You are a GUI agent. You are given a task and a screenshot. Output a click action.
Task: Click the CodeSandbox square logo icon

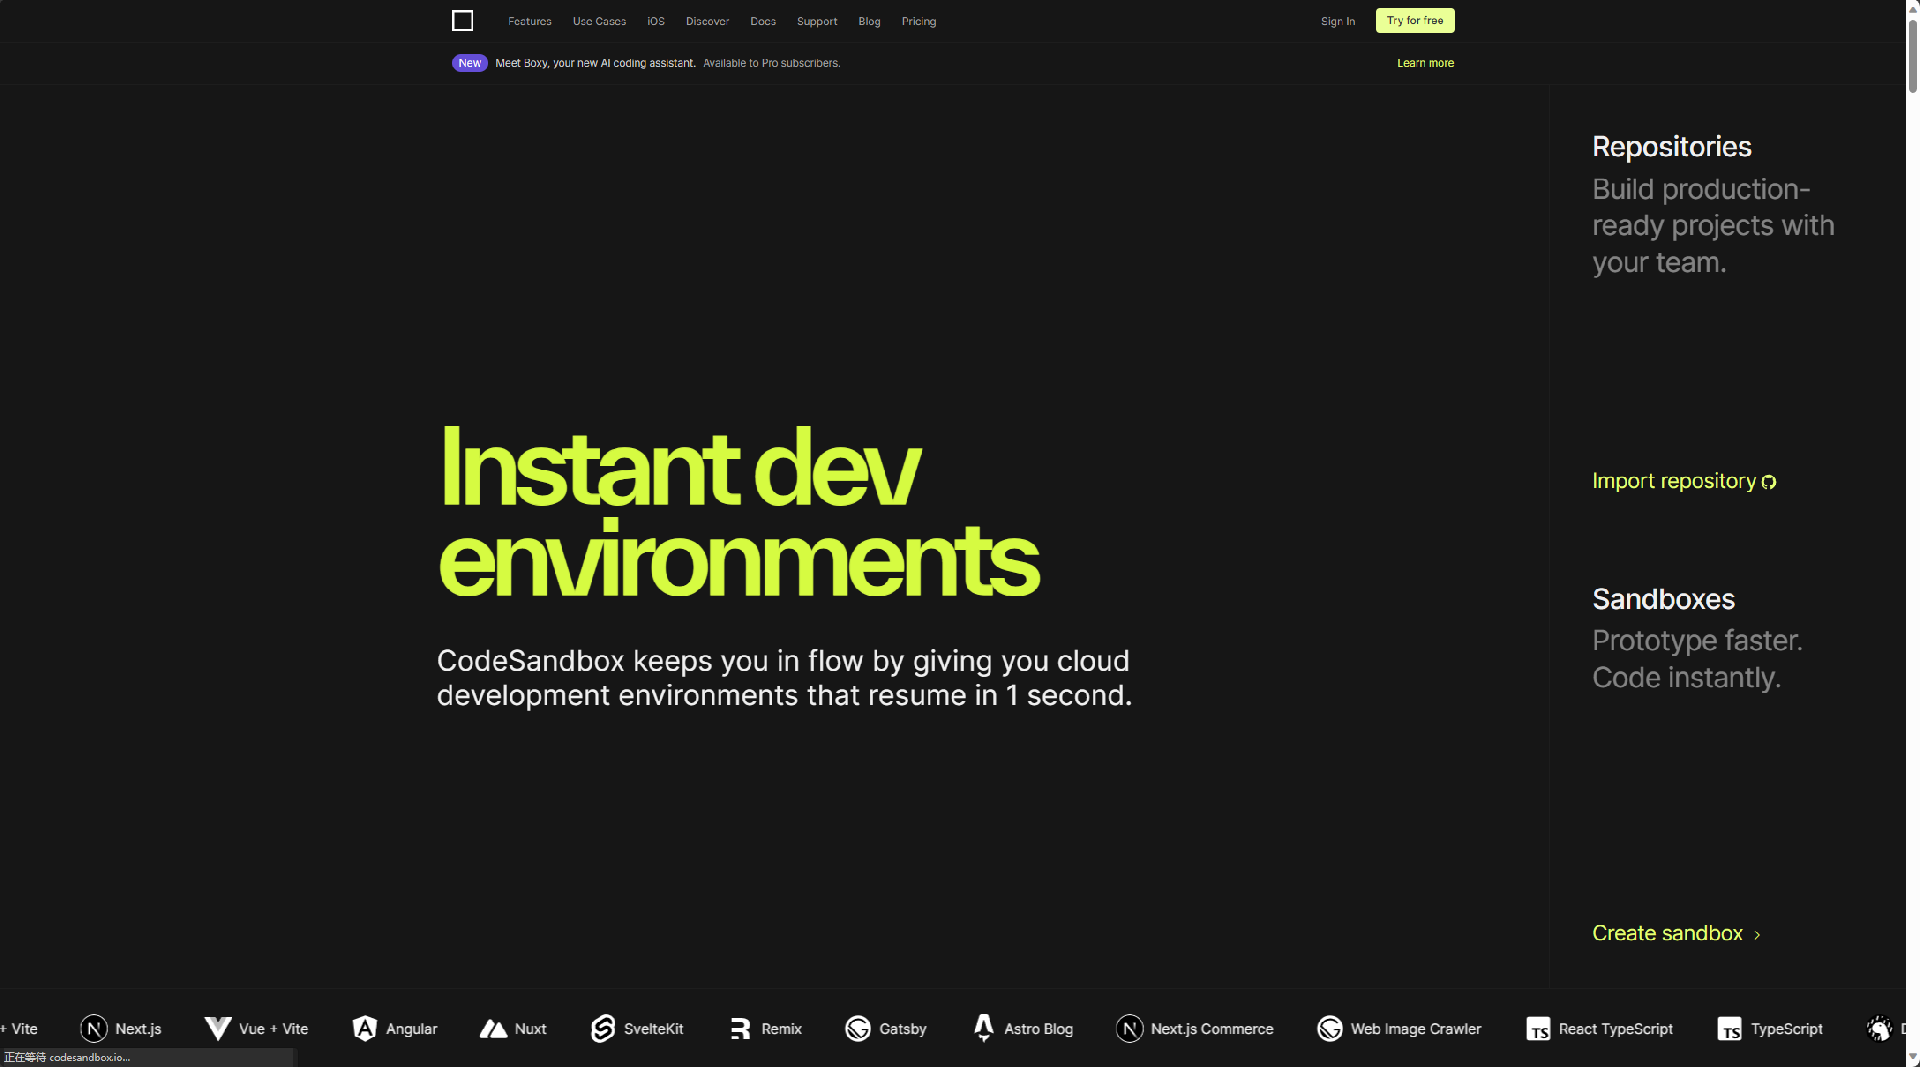tap(462, 21)
